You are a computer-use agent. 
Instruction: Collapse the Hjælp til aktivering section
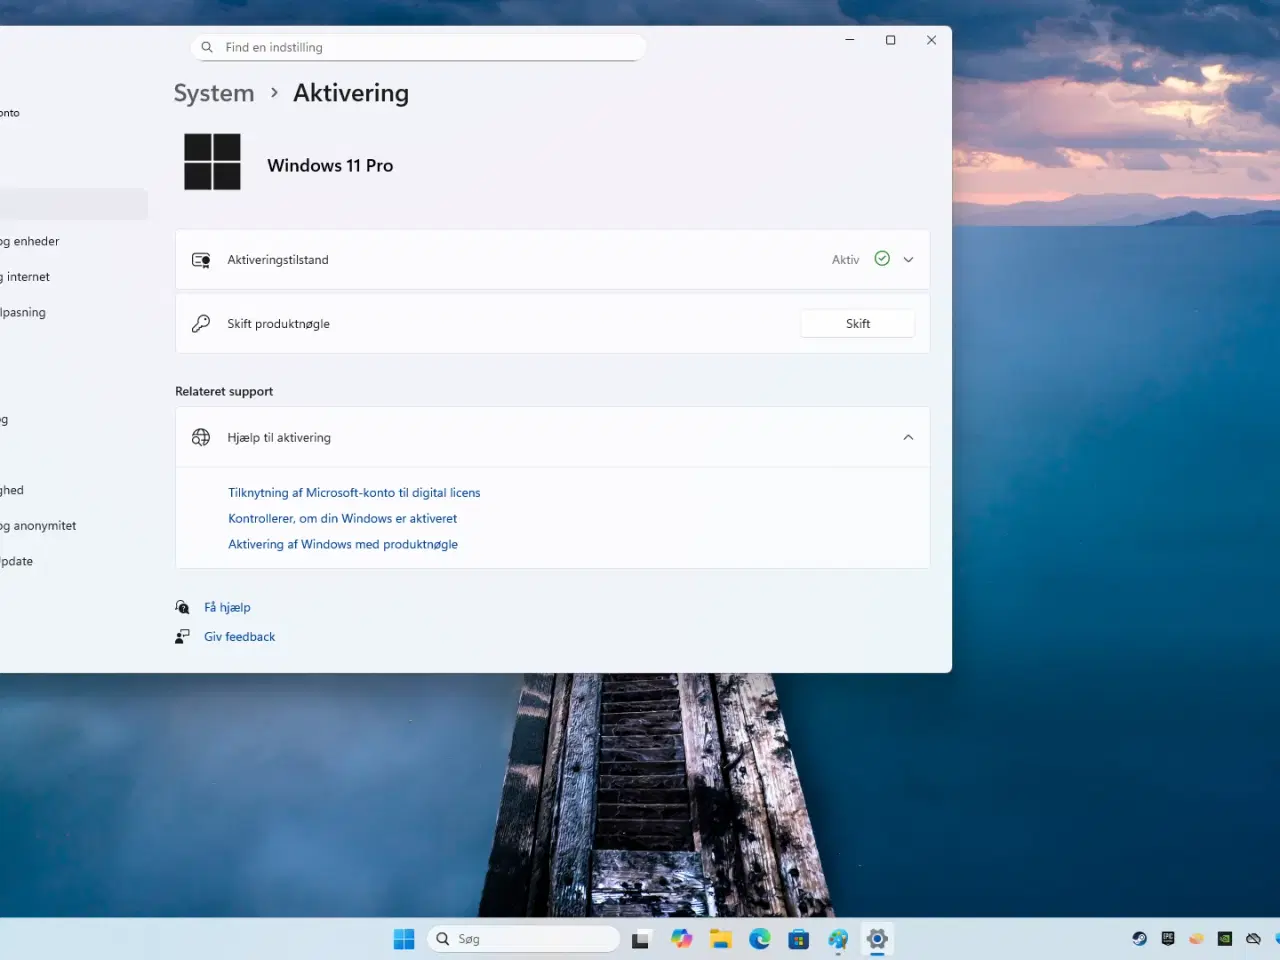[908, 437]
